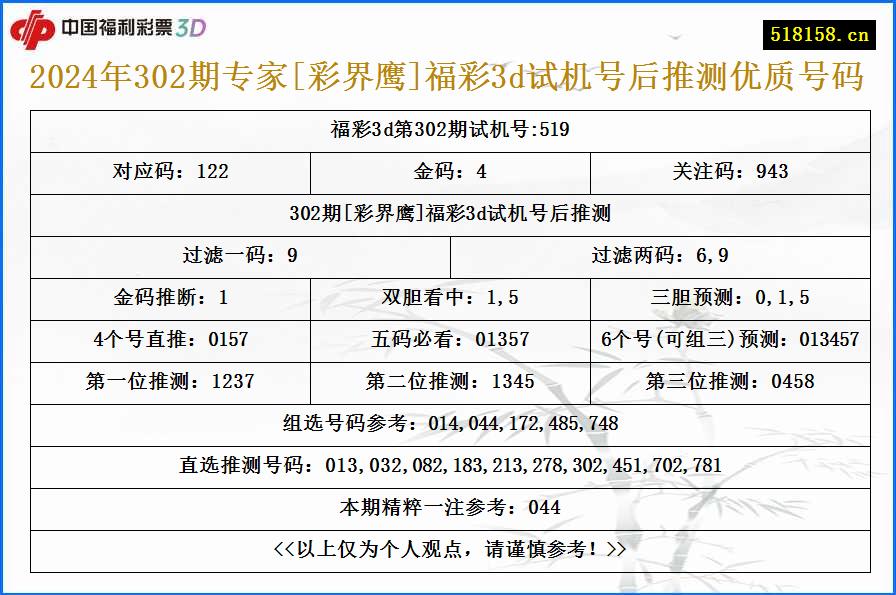Click the disclaimer row at the bottom
Image resolution: width=896 pixels, height=595 pixels.
[448, 550]
